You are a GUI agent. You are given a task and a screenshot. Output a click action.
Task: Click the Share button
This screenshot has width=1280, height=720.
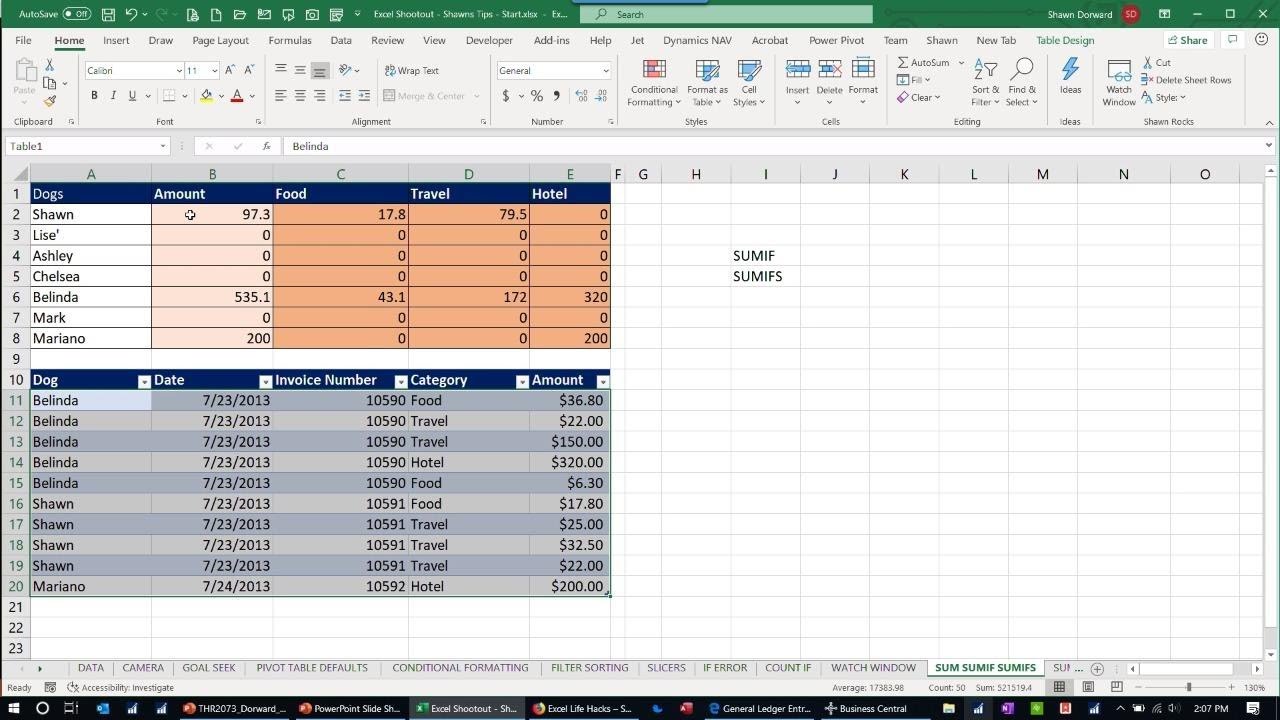pyautogui.click(x=1186, y=40)
